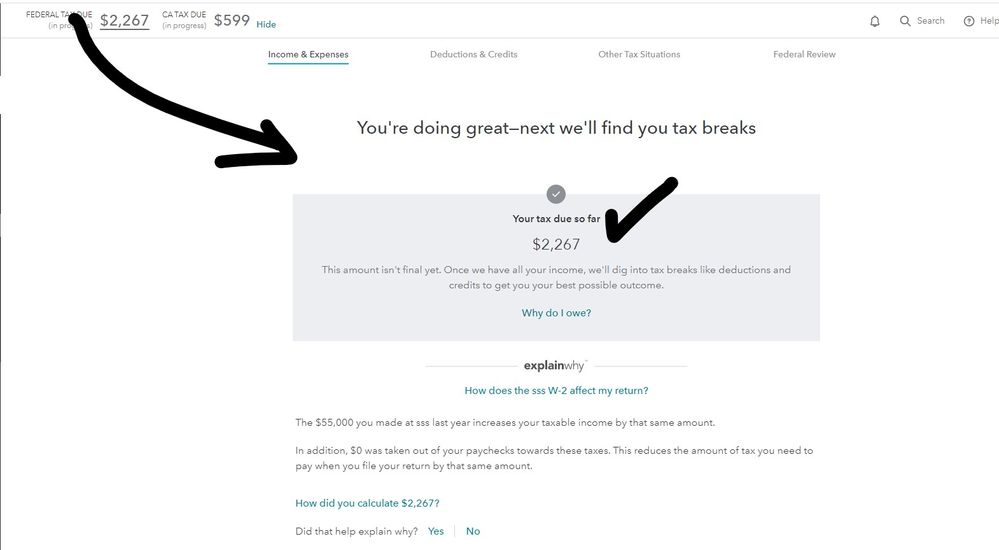The height and width of the screenshot is (550, 999).
Task: Click the magnifying glass search icon
Action: pos(905,21)
